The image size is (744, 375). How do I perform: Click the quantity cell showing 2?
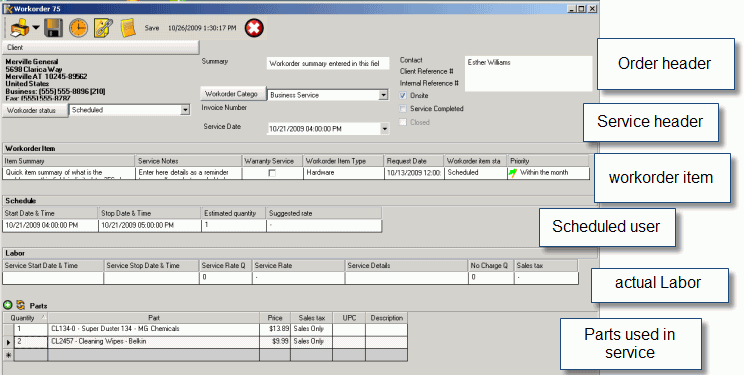coord(30,342)
